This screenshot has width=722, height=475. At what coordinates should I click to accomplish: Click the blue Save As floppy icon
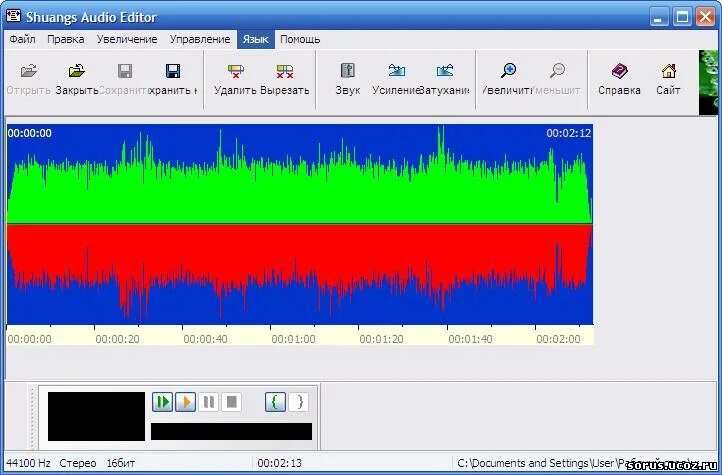pos(173,71)
